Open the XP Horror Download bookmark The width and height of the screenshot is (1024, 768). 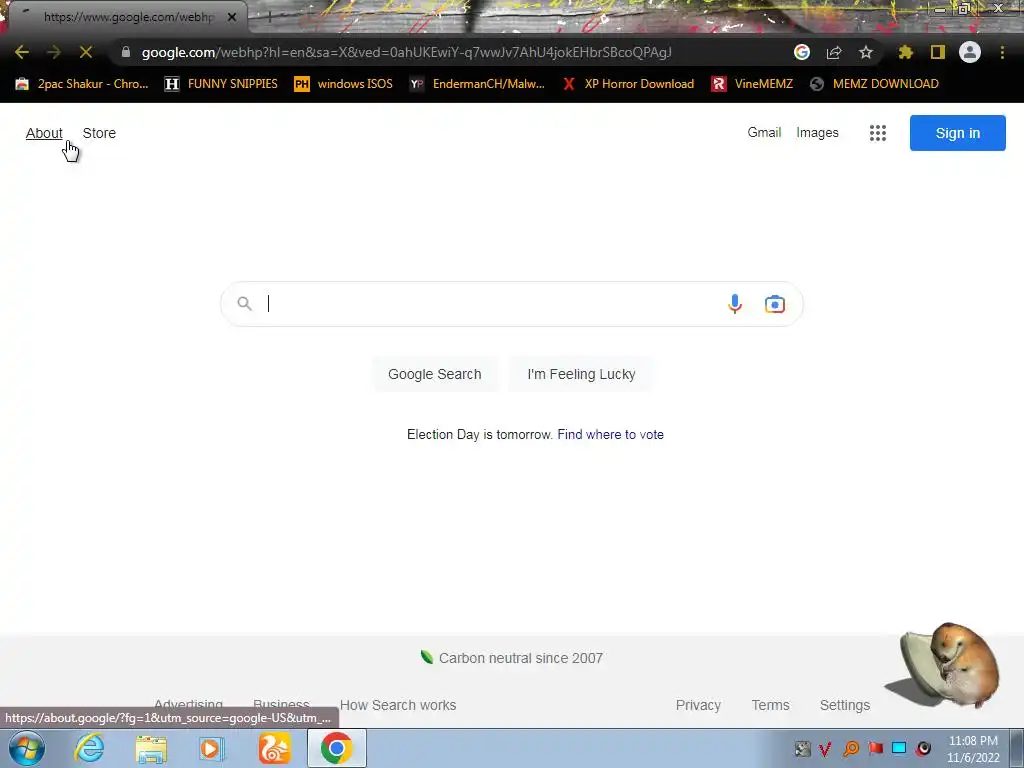(628, 84)
